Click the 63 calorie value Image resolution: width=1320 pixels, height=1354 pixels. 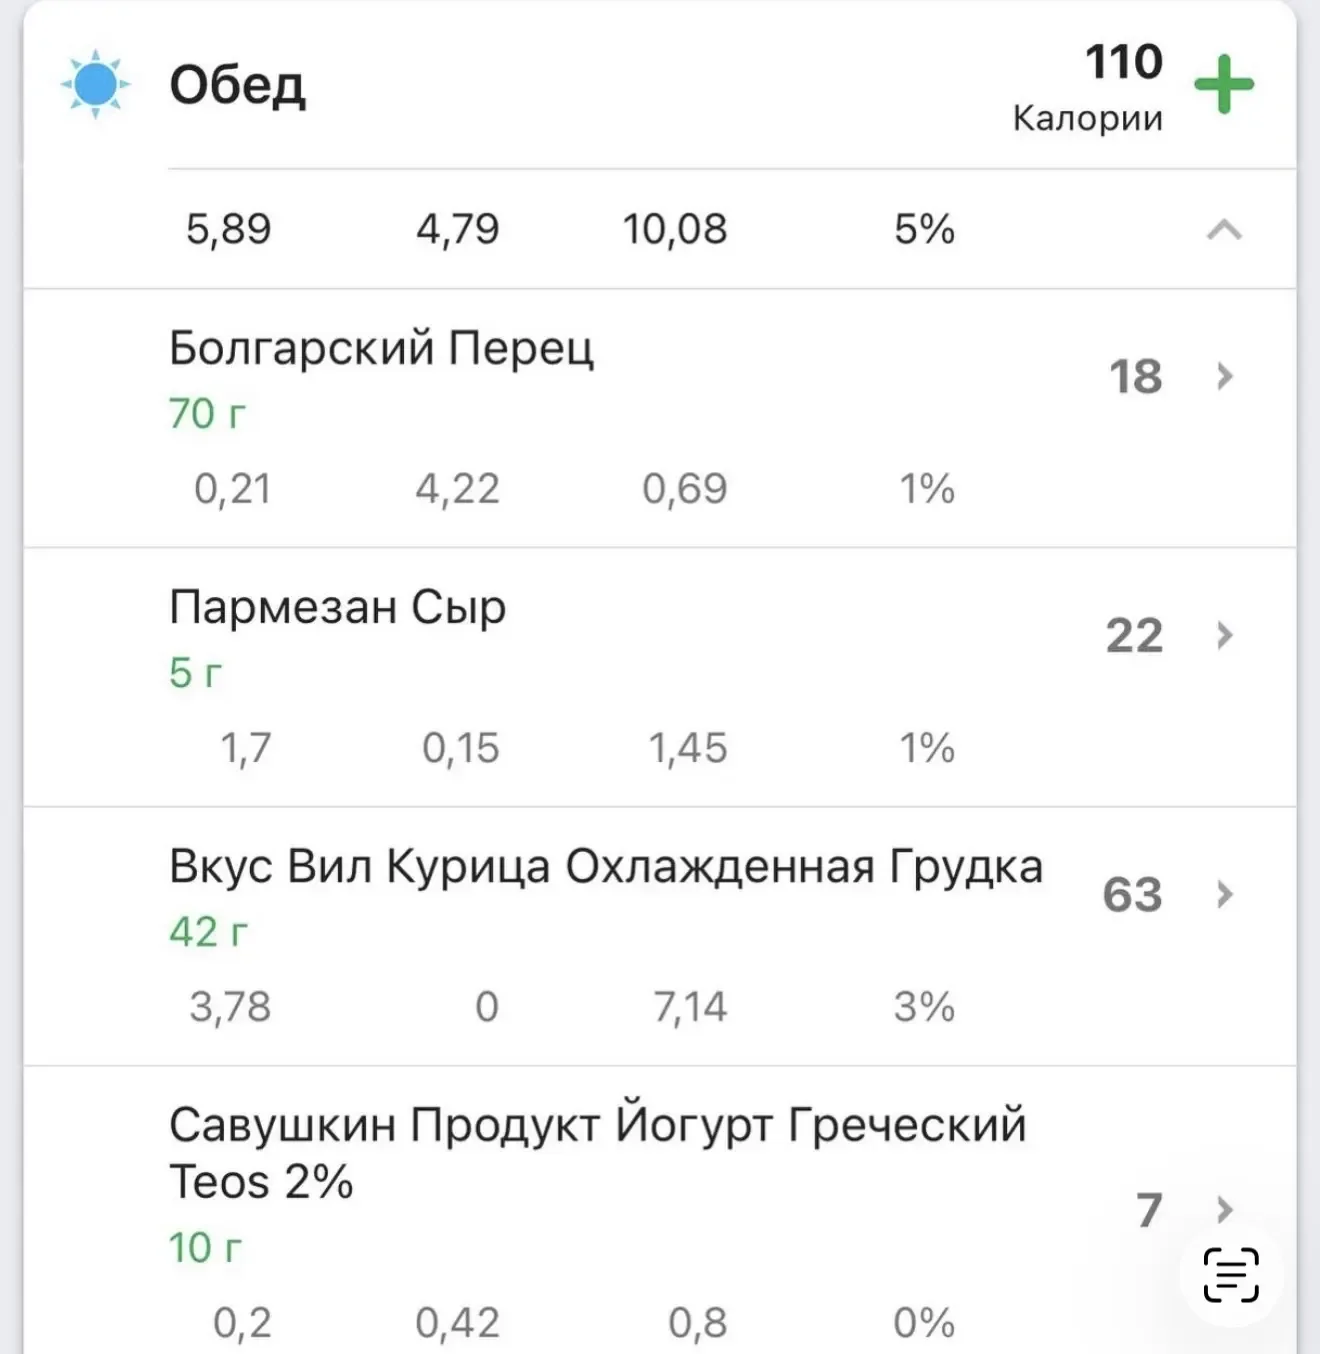point(1132,894)
